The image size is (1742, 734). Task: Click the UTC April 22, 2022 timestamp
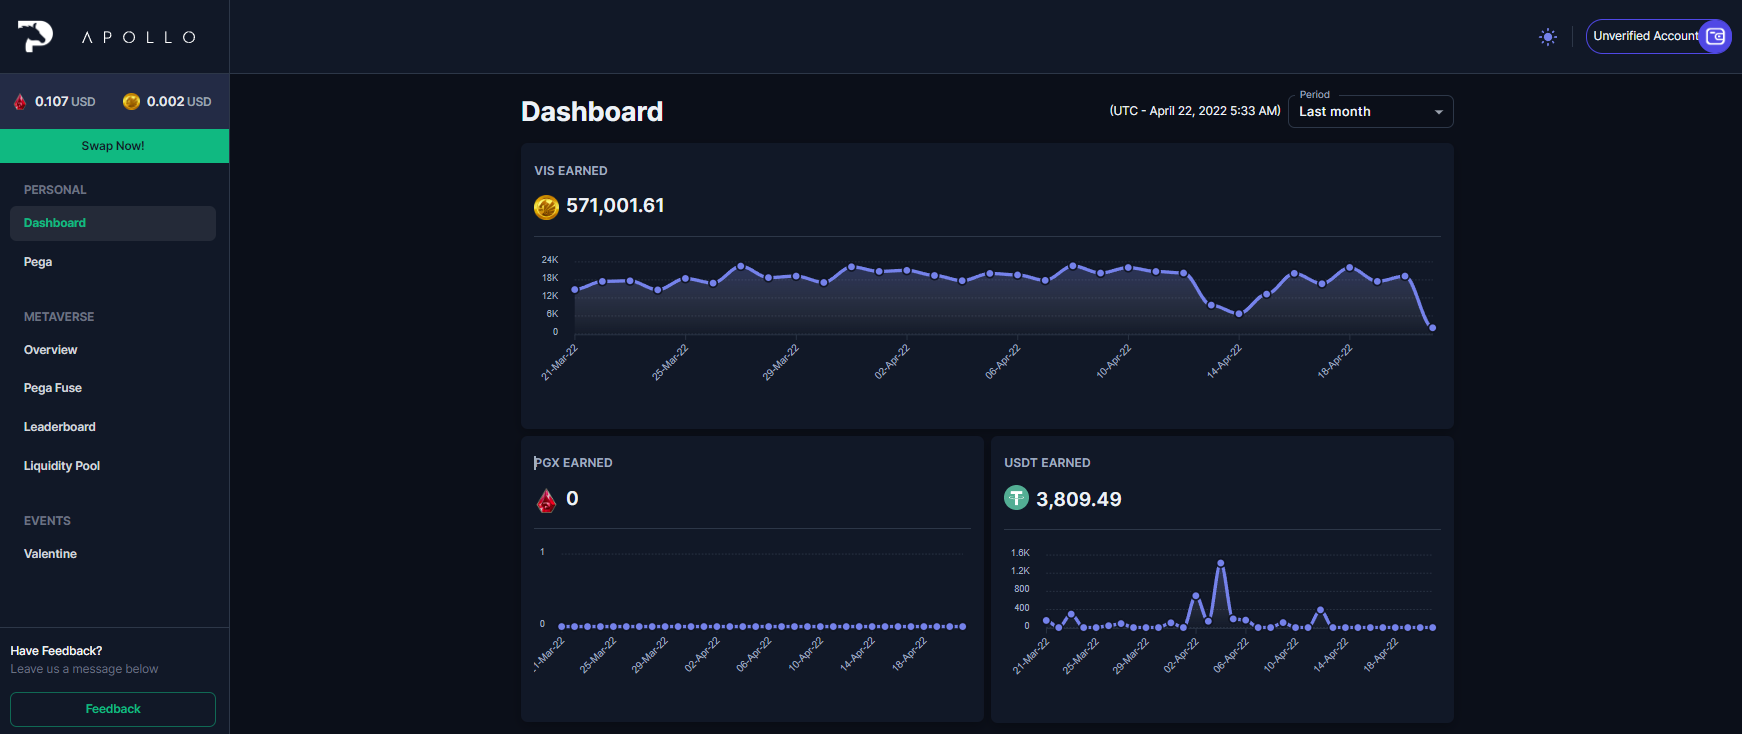1195,111
